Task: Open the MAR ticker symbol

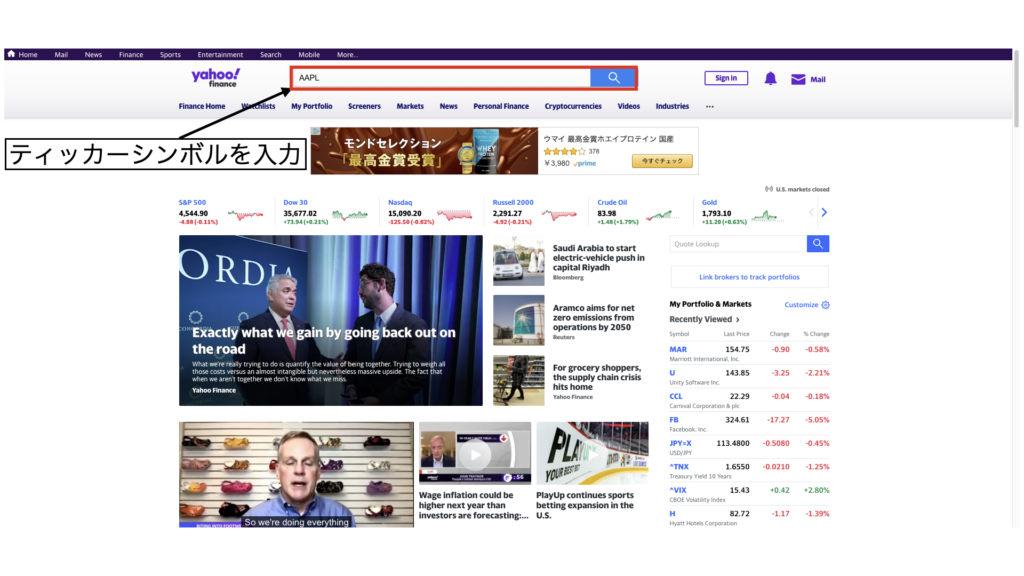Action: (678, 349)
